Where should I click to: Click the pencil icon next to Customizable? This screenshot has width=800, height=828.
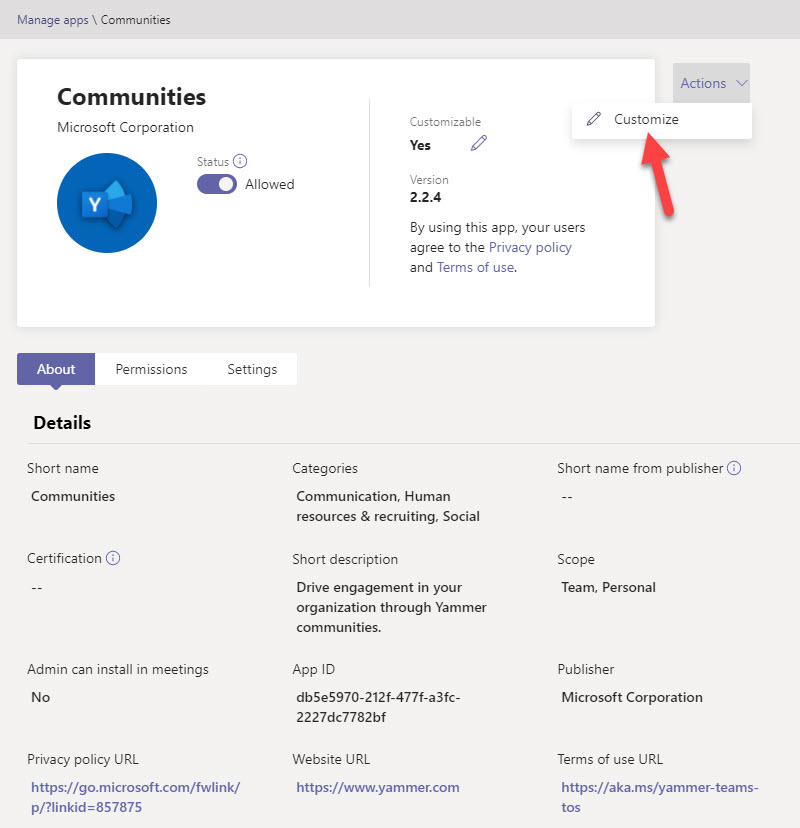click(x=479, y=144)
